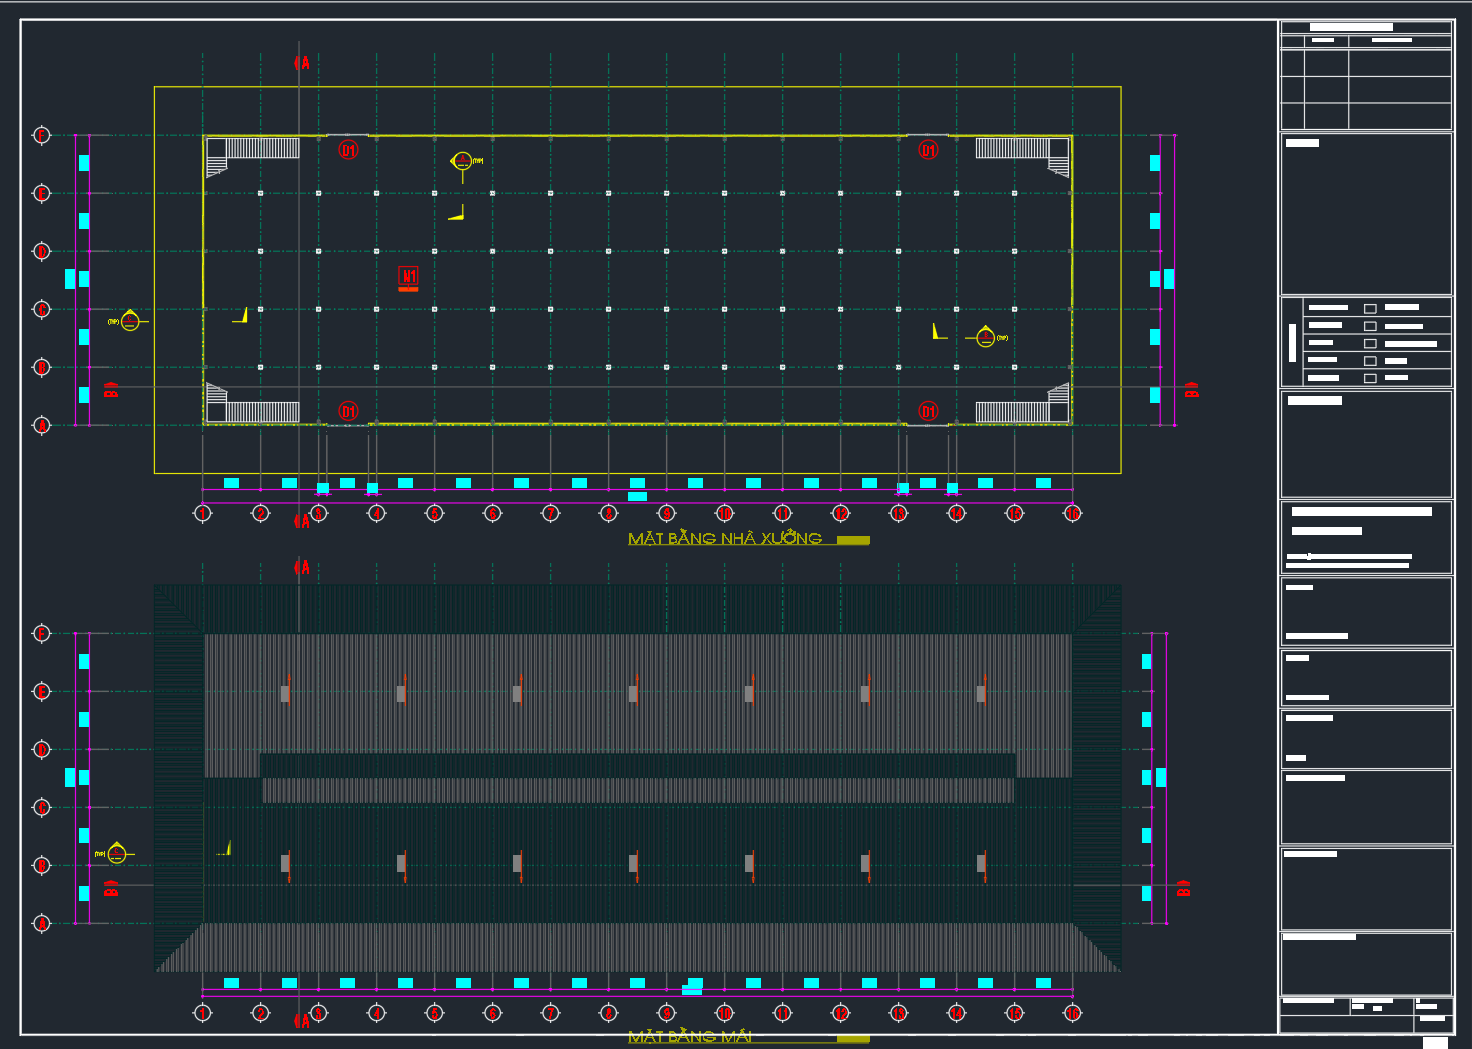1472x1049 pixels.
Task: Click the upper-left D1 door tag in floor plan
Action: pos(348,150)
